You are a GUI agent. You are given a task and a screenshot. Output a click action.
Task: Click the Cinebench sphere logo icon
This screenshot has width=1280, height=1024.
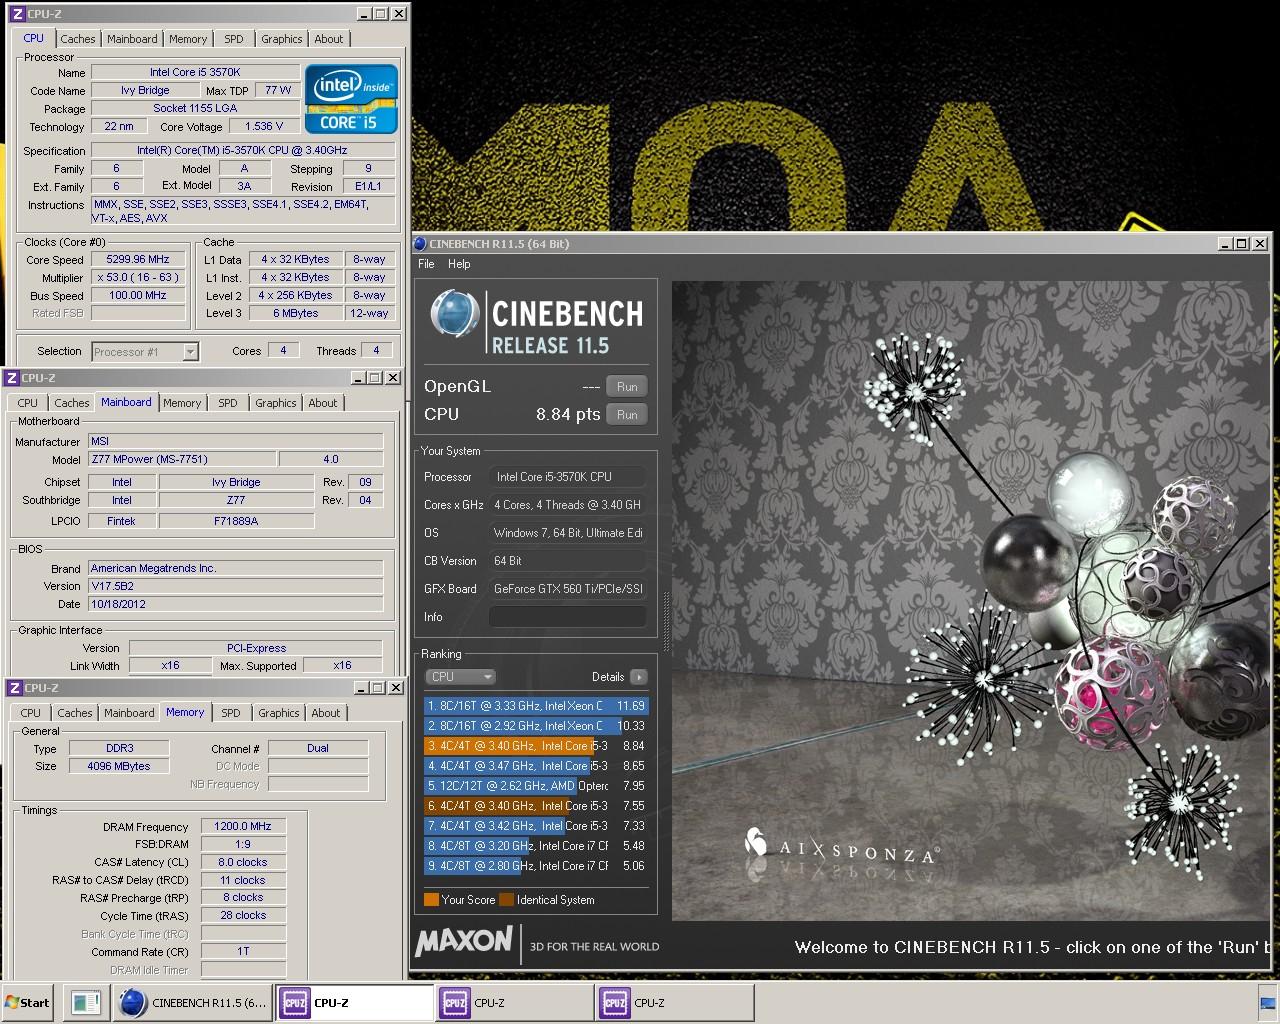pyautogui.click(x=454, y=314)
